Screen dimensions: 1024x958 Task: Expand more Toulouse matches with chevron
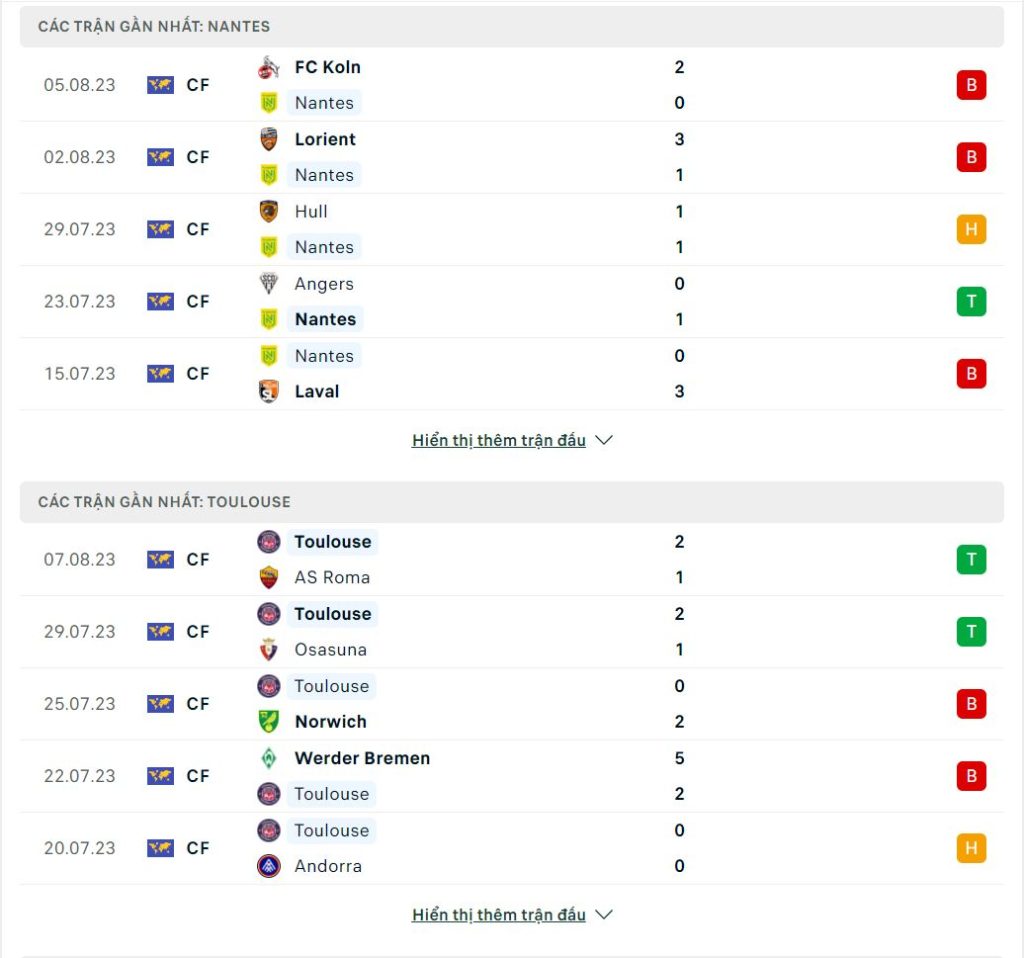coord(604,915)
